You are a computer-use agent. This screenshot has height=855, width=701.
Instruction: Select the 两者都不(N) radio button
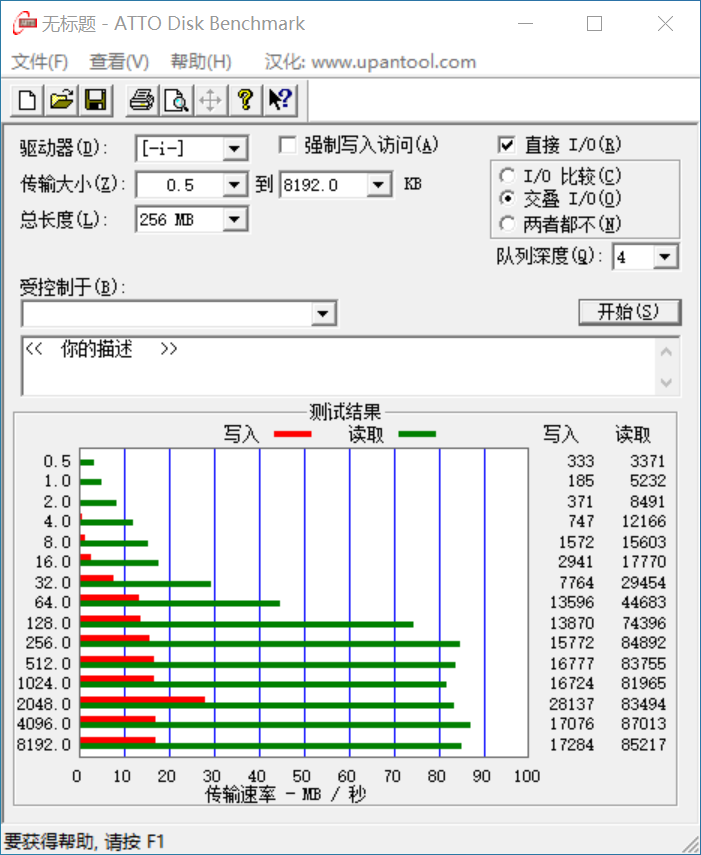point(507,223)
